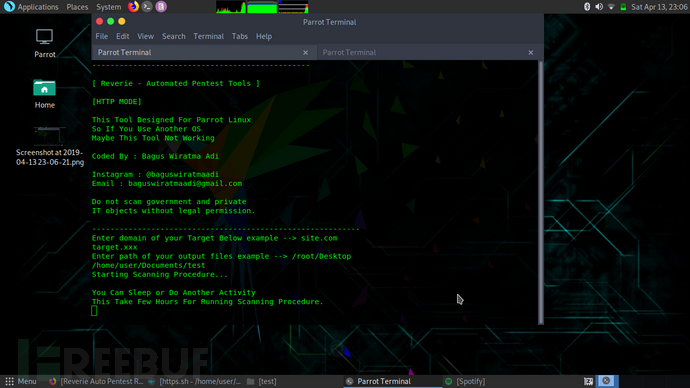The height and width of the screenshot is (388, 690).
Task: Open the terminal File menu
Action: (x=102, y=36)
